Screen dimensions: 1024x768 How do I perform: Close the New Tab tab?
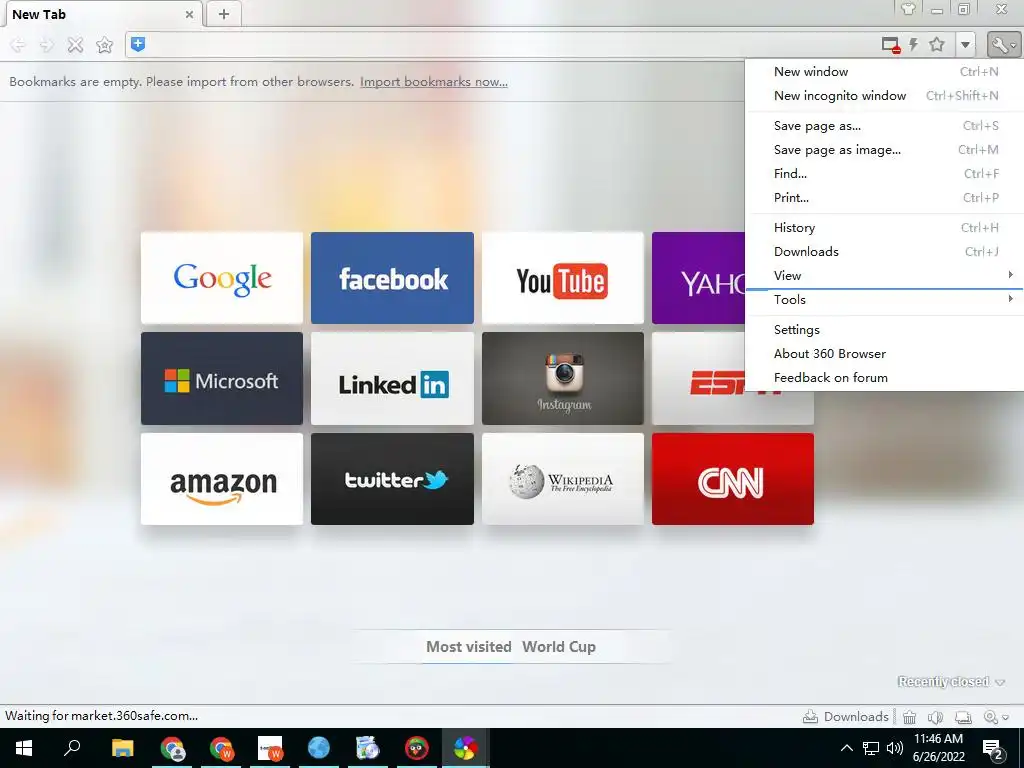[189, 14]
